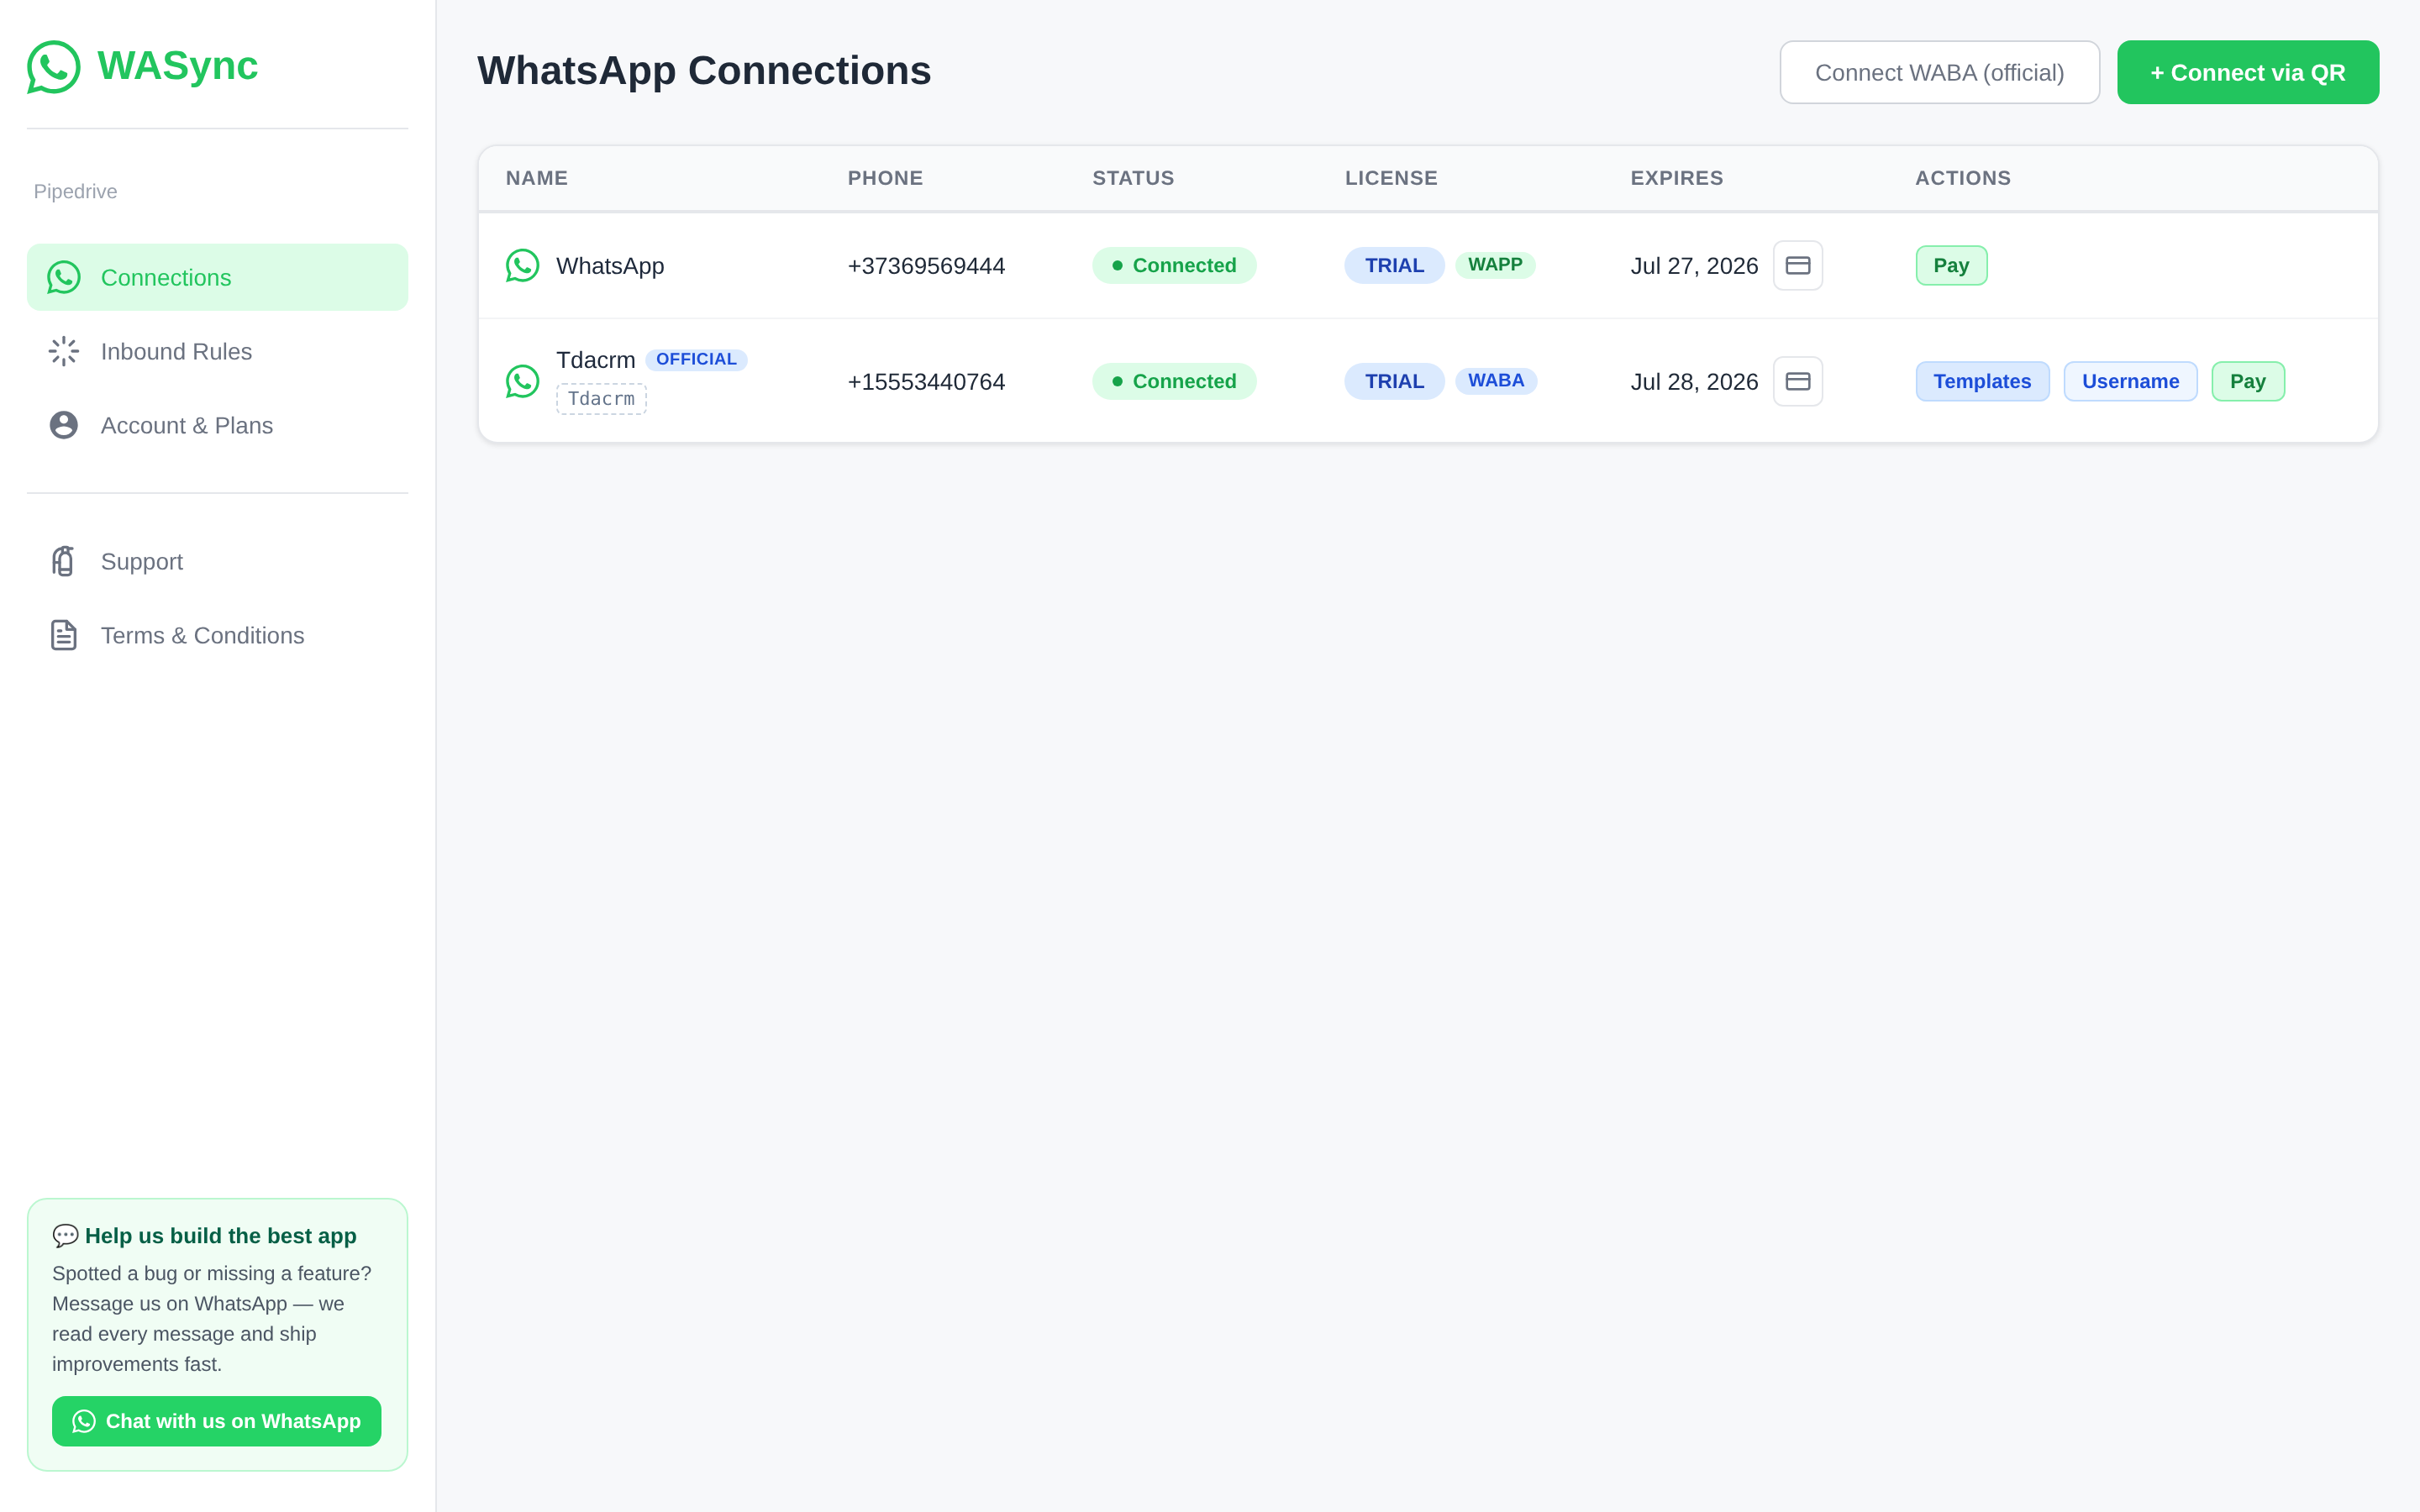Click the speech bubble icon in help card

[x=65, y=1236]
